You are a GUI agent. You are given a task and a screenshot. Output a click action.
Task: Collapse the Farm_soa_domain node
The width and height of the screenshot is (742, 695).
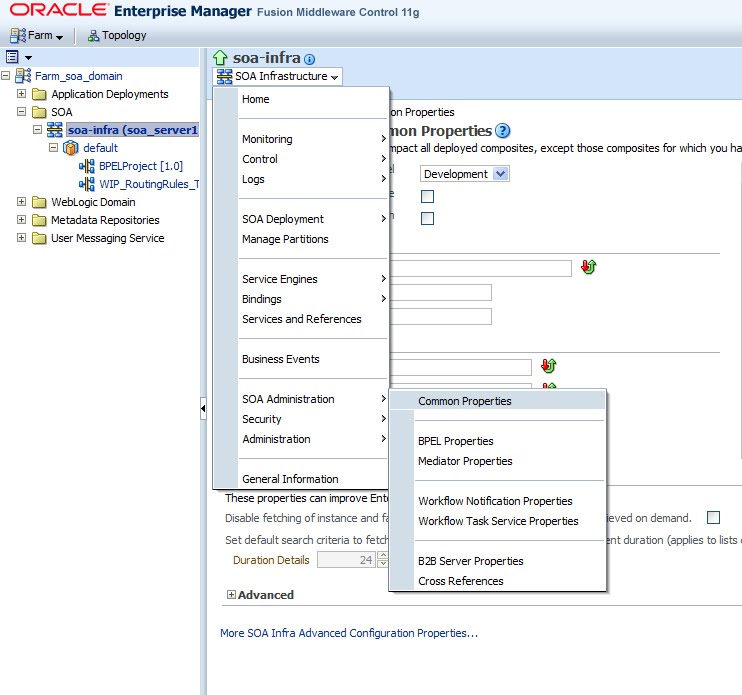coord(6,75)
